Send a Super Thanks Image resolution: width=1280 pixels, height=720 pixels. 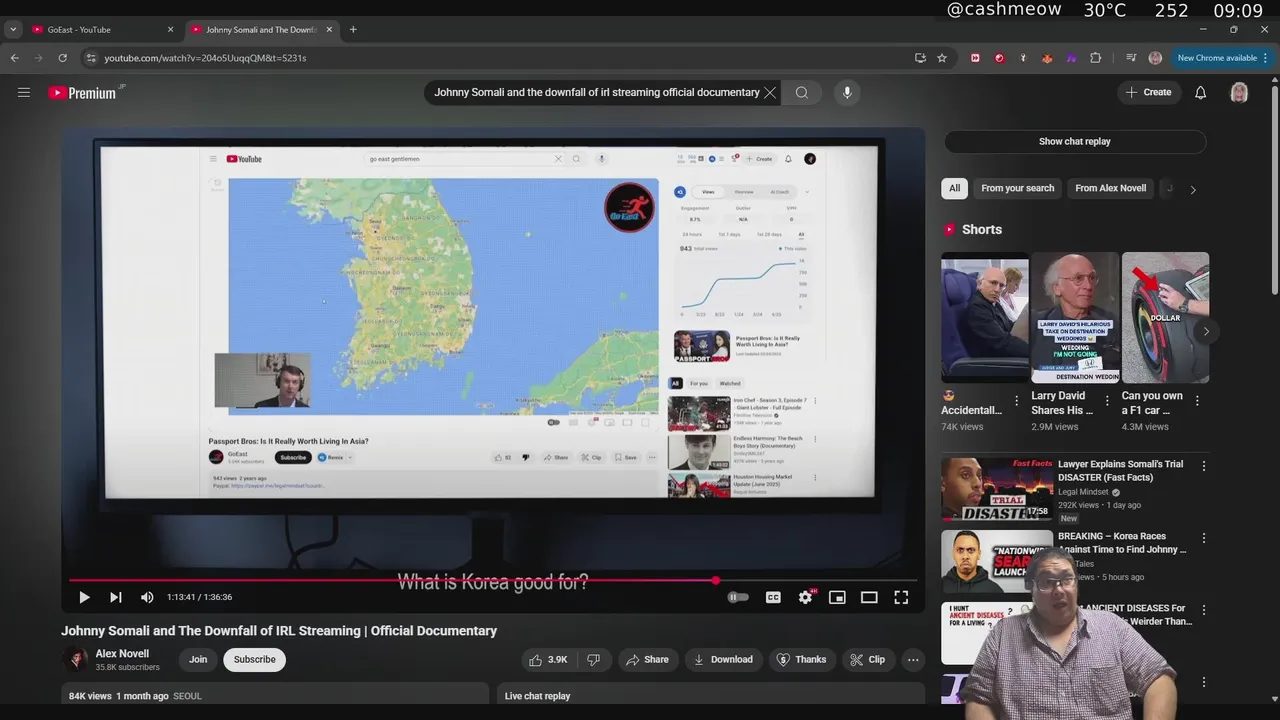801,660
